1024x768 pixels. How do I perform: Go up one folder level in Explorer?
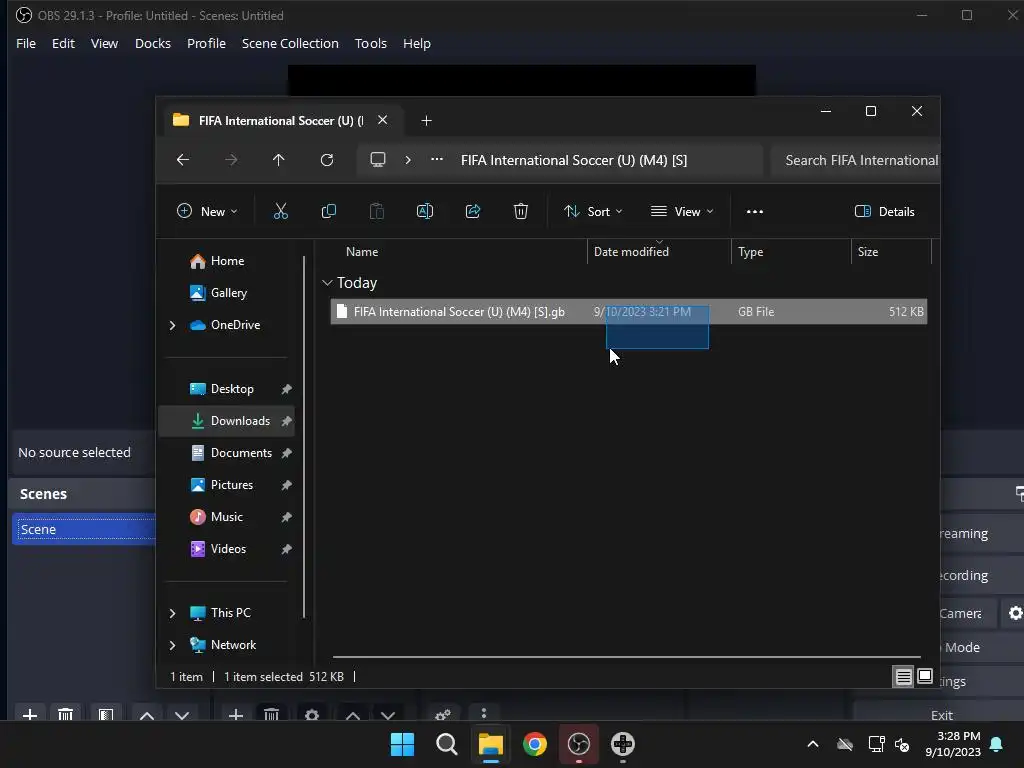coord(279,160)
